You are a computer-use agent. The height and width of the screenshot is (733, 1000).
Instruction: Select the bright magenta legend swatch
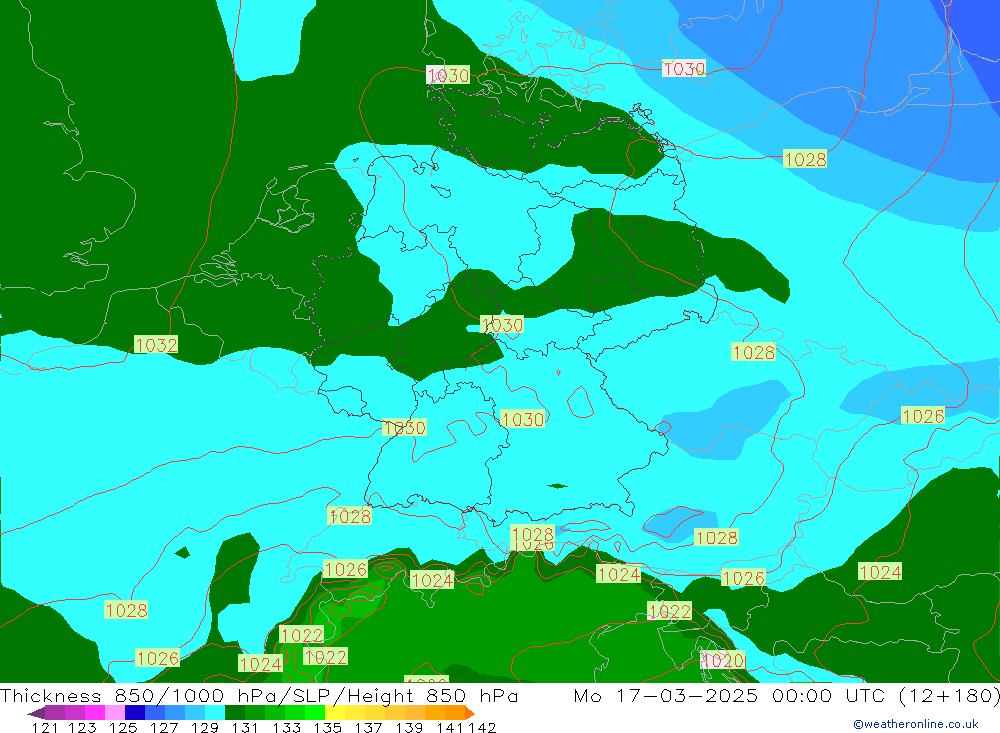pyautogui.click(x=93, y=713)
